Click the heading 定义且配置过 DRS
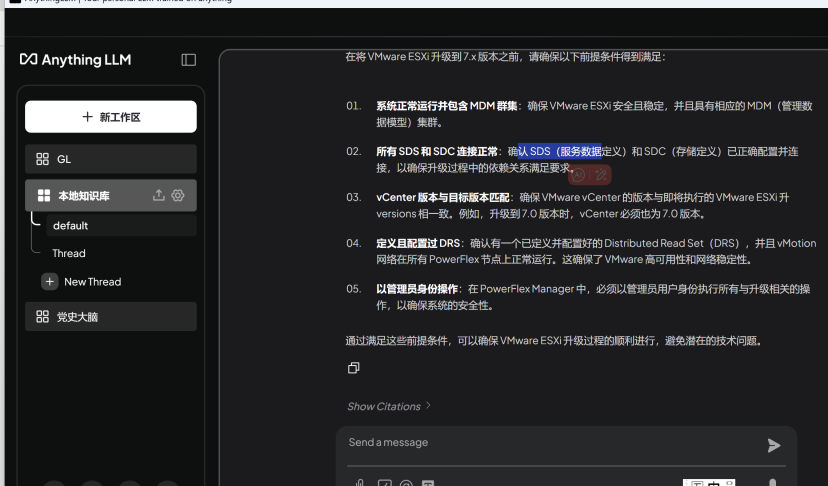 pyautogui.click(x=418, y=244)
